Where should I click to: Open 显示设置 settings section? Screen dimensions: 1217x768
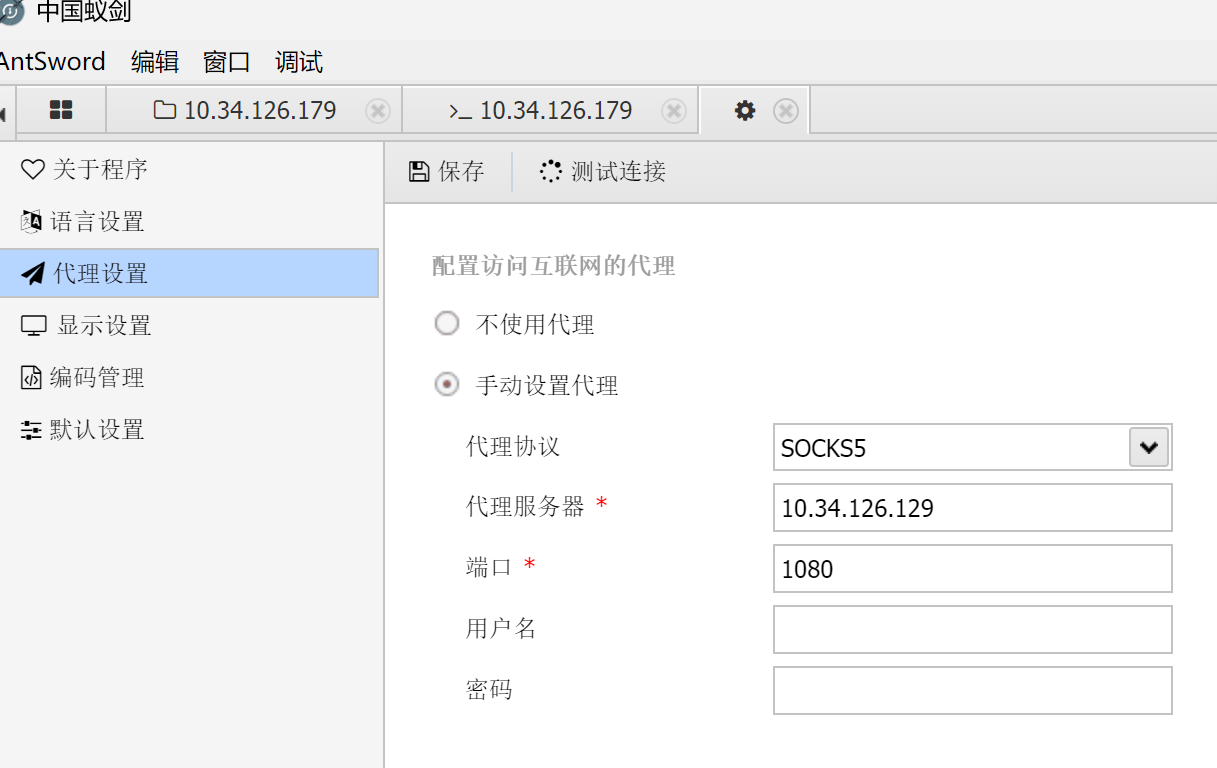coord(190,325)
